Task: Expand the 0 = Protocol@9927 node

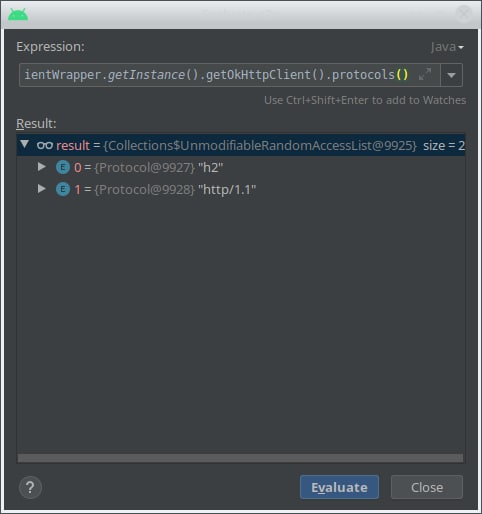Action: pyautogui.click(x=42, y=167)
